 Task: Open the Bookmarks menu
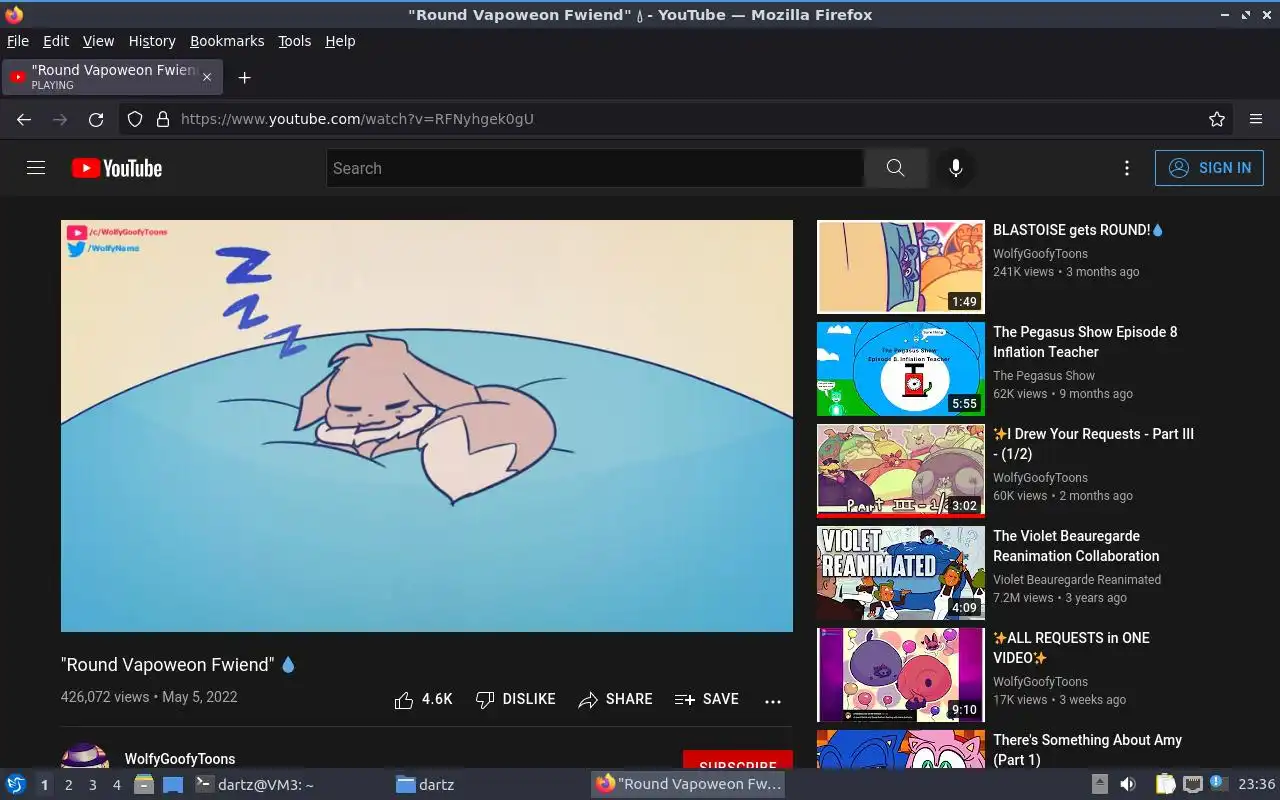(x=227, y=41)
